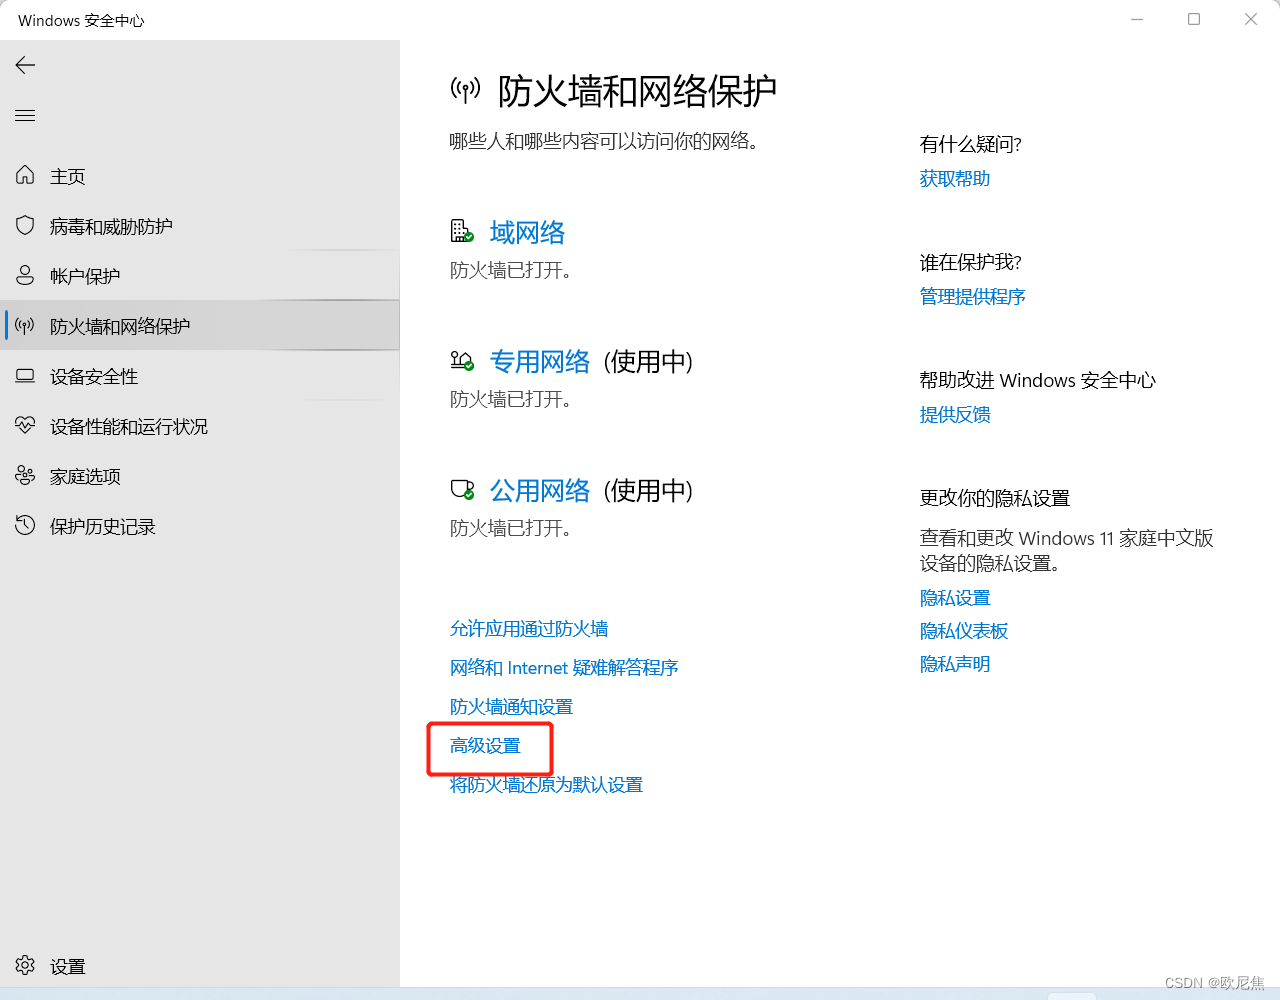Click 将防火墙还原为默认设置 link
Image resolution: width=1280 pixels, height=1000 pixels.
[x=546, y=785]
